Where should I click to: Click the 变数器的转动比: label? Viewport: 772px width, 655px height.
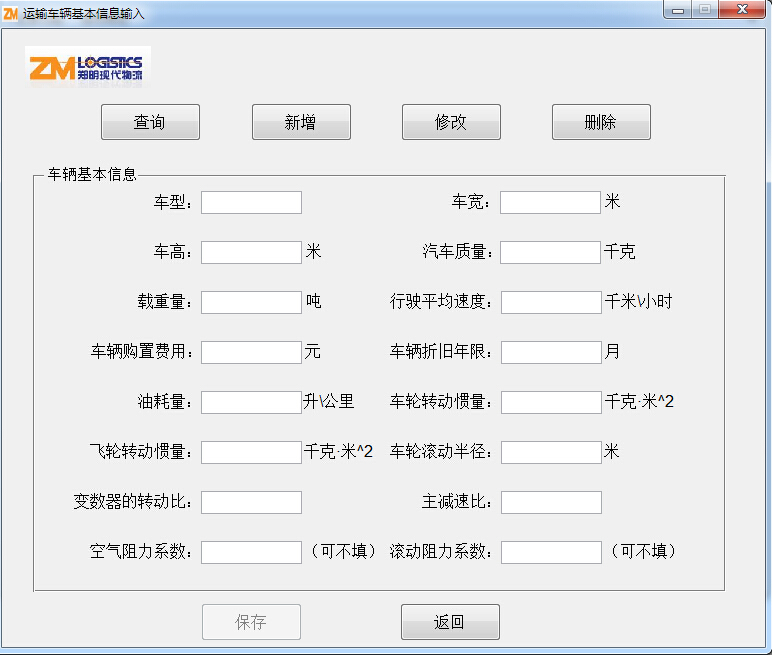click(132, 501)
